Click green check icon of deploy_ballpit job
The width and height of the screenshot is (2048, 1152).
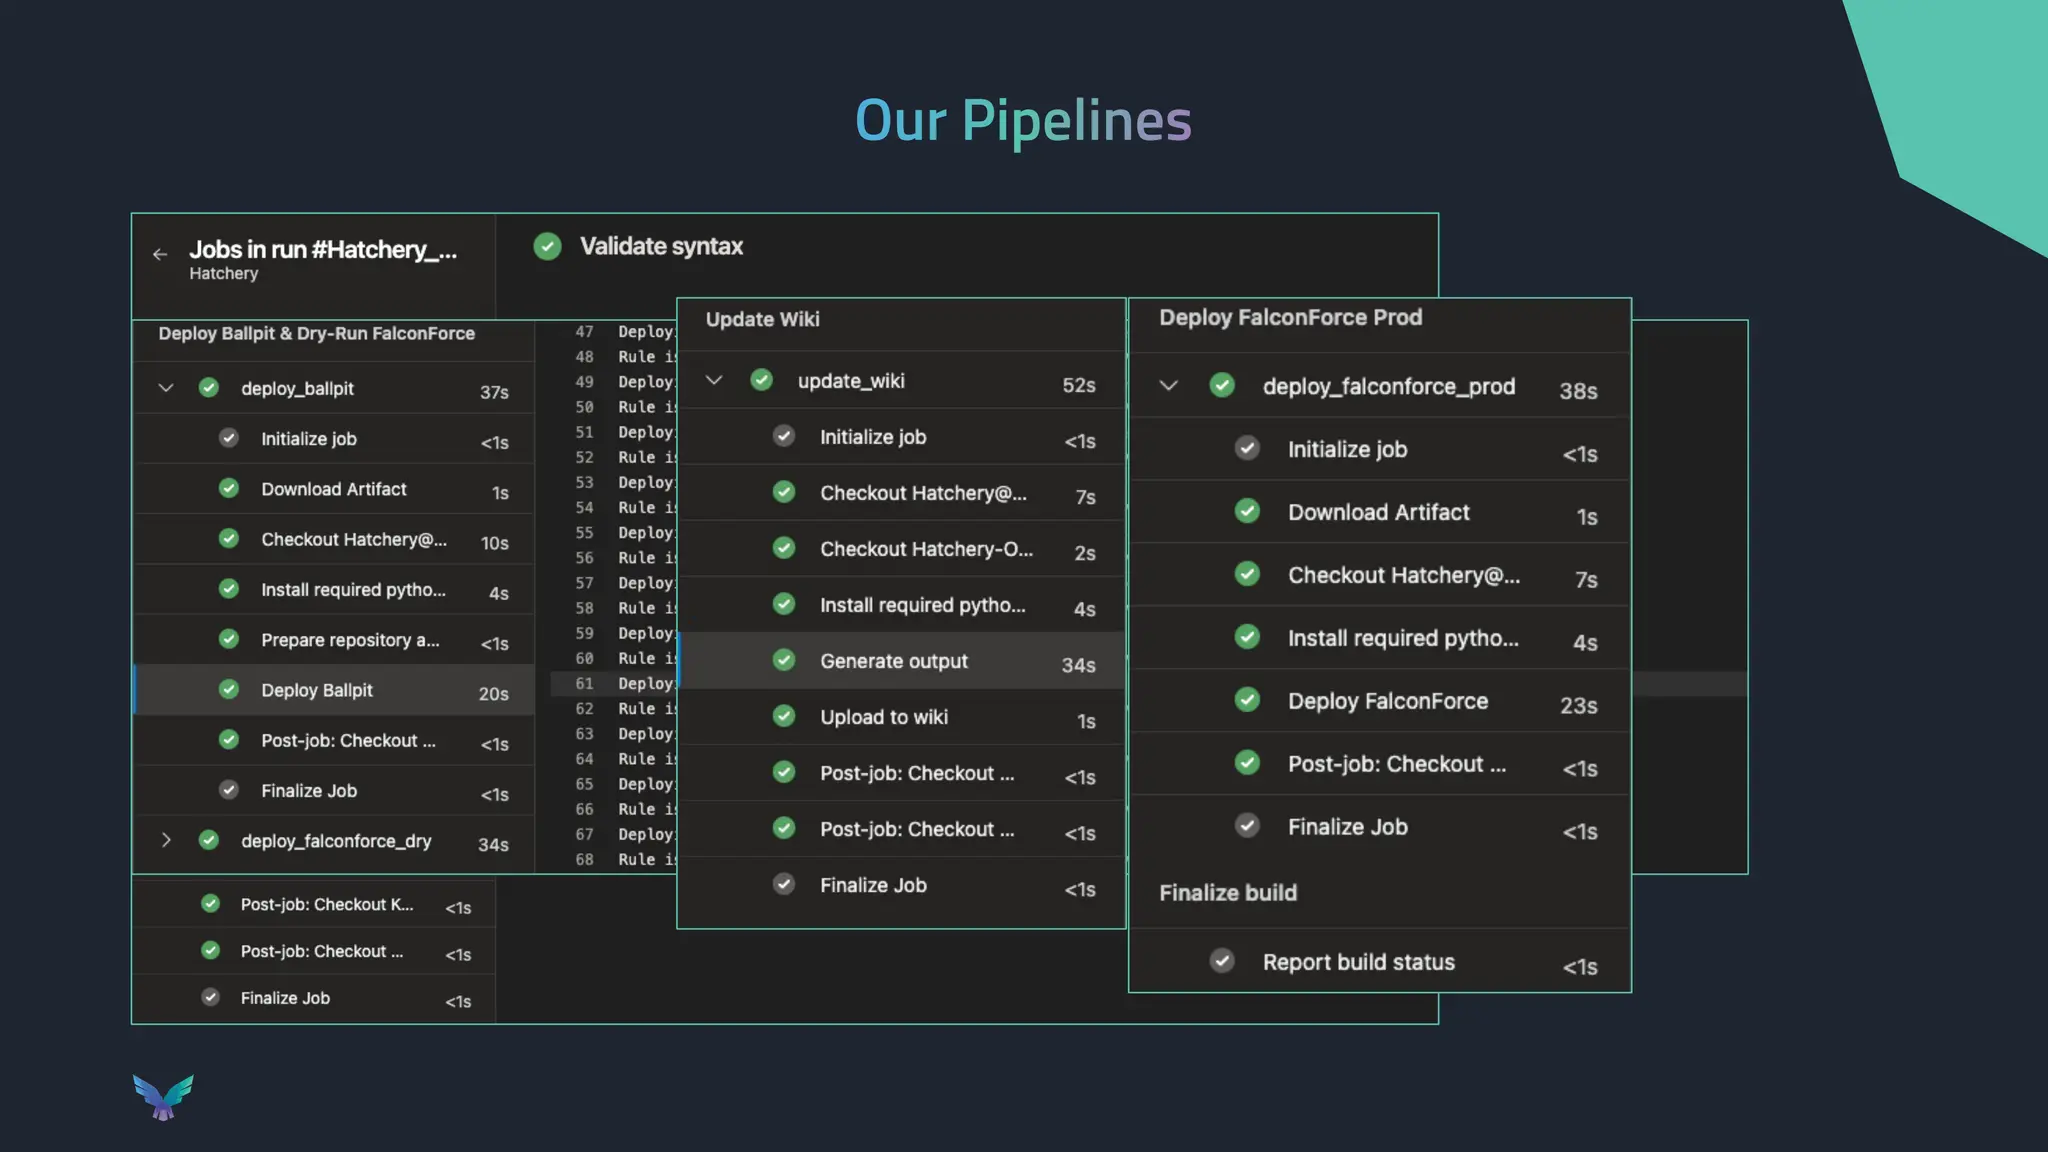point(208,388)
